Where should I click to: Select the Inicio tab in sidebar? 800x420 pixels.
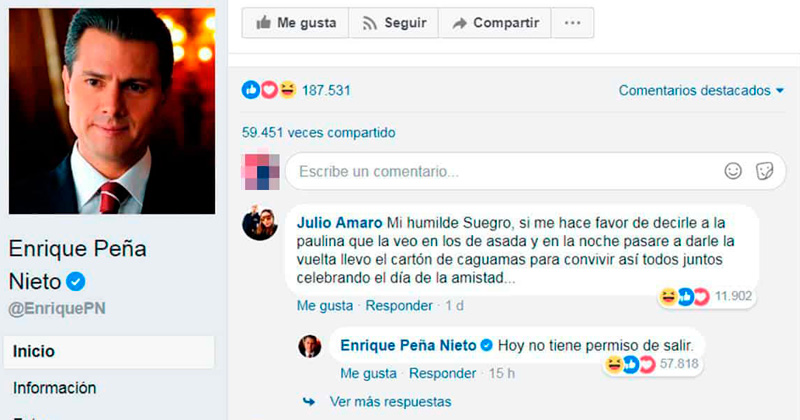point(109,352)
